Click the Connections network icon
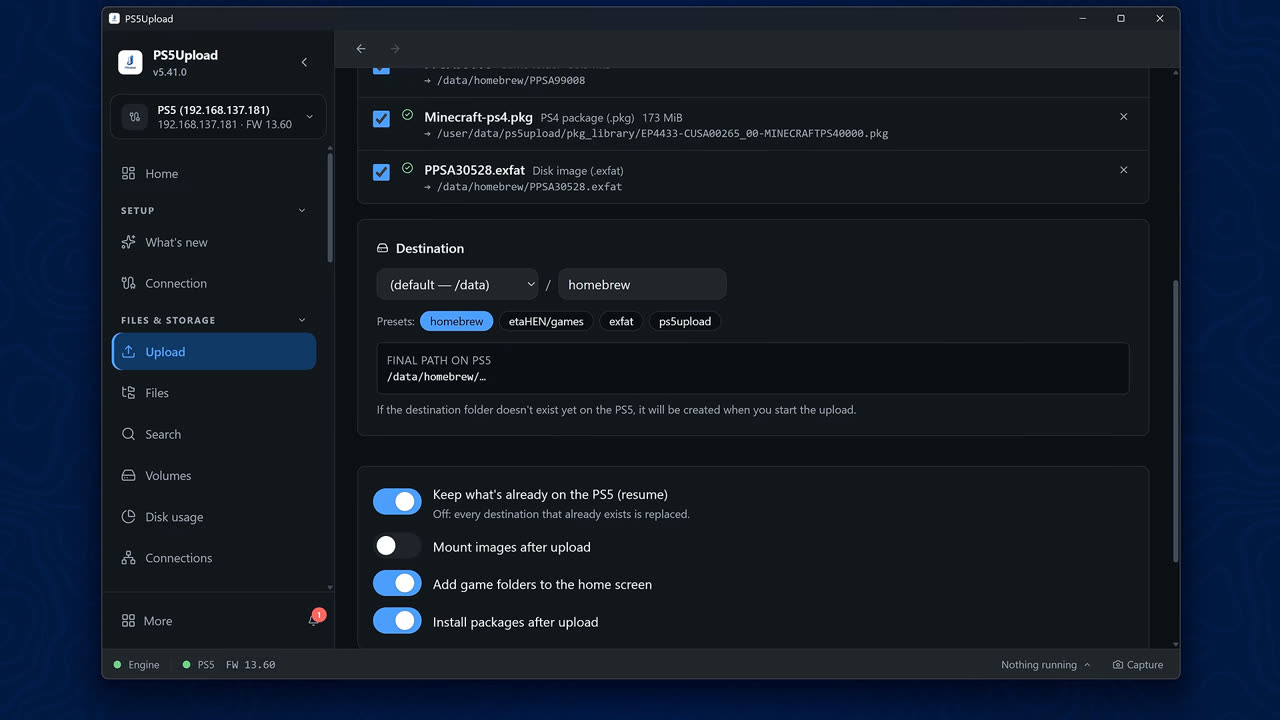The height and width of the screenshot is (720, 1280). (x=128, y=558)
